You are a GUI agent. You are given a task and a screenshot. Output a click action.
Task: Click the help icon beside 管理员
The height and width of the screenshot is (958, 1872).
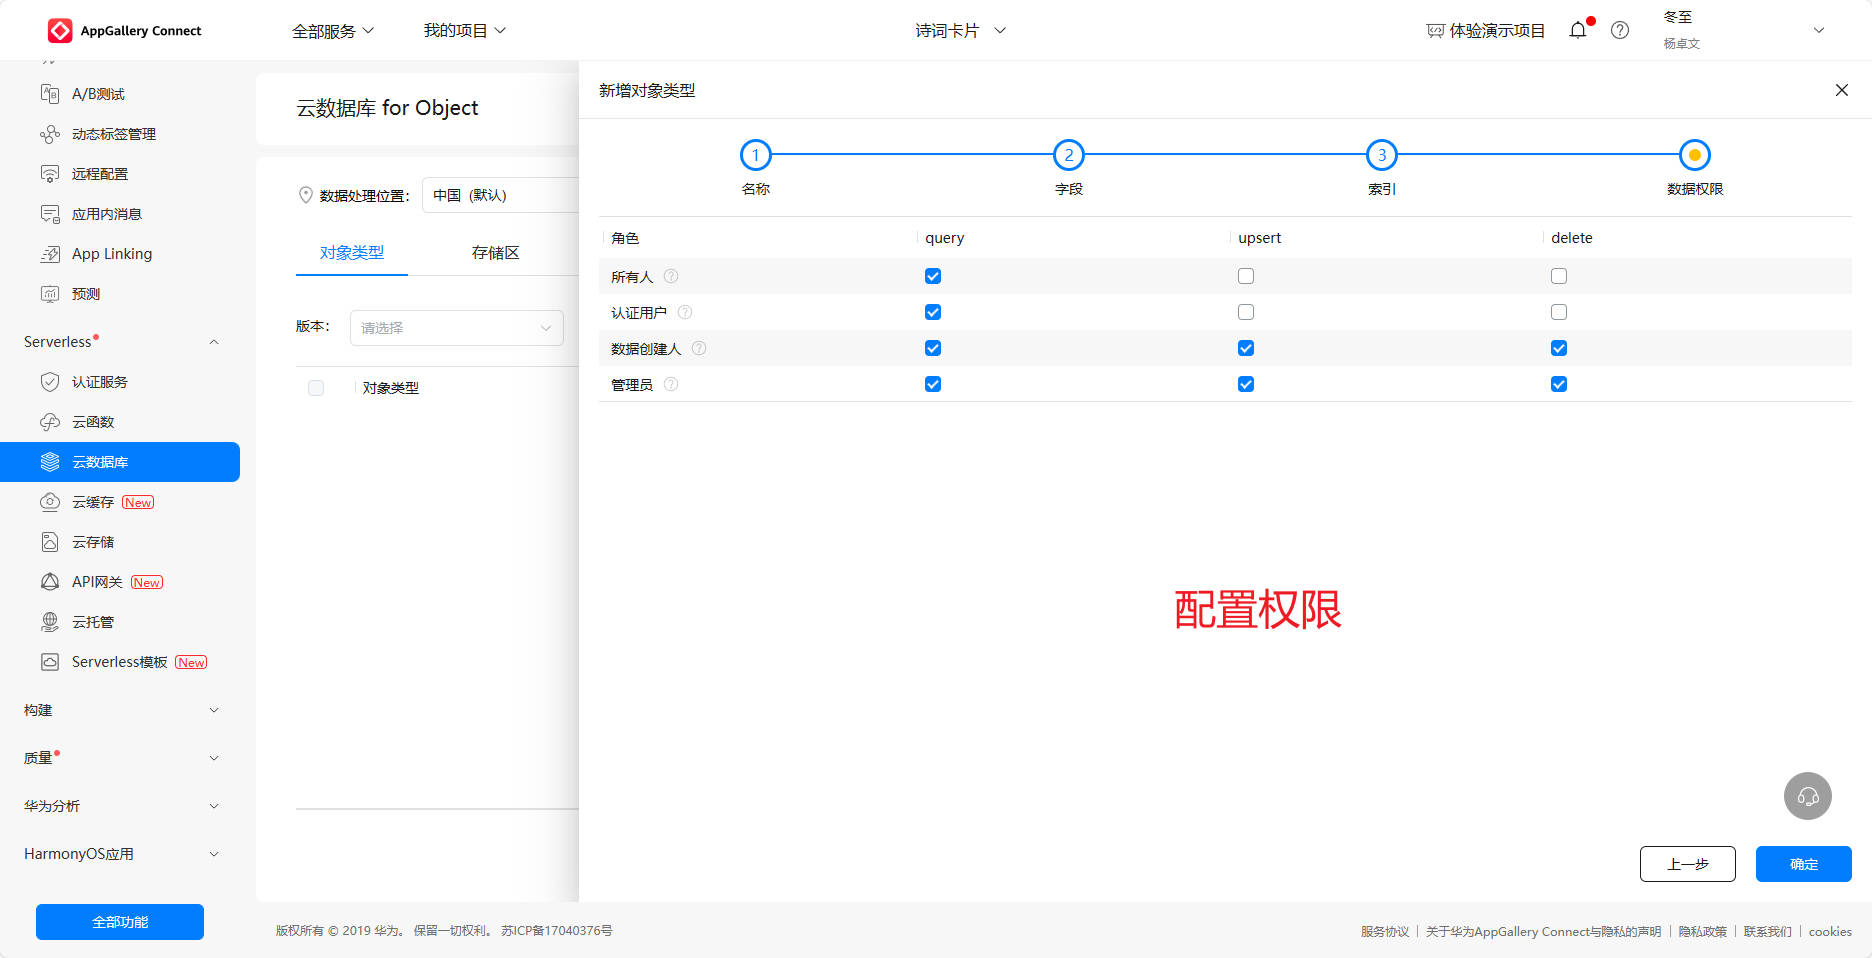tap(671, 384)
